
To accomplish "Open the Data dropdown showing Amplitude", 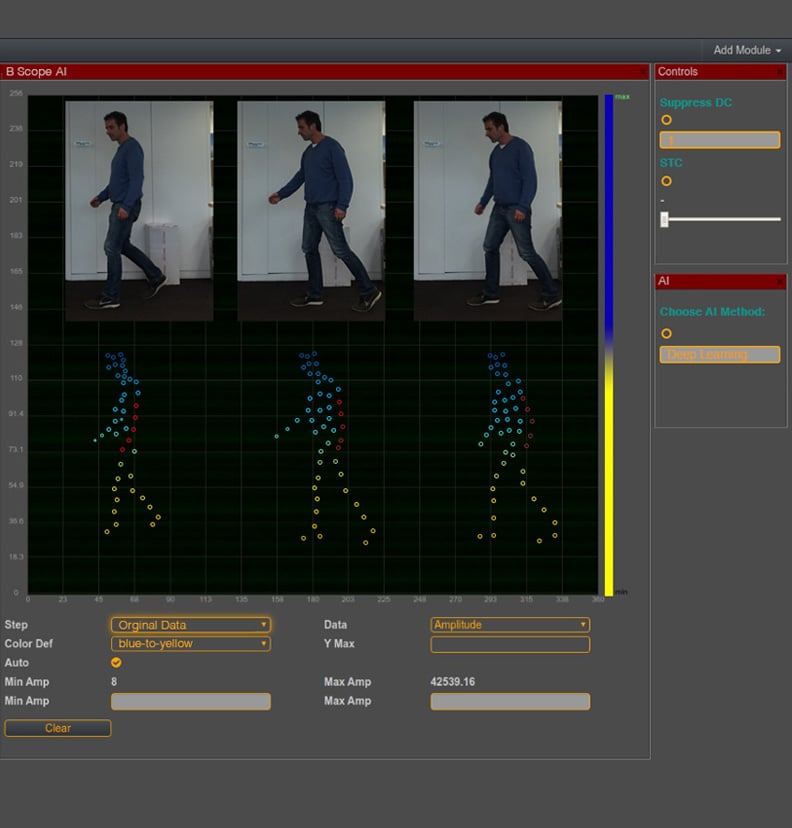I will pos(510,625).
